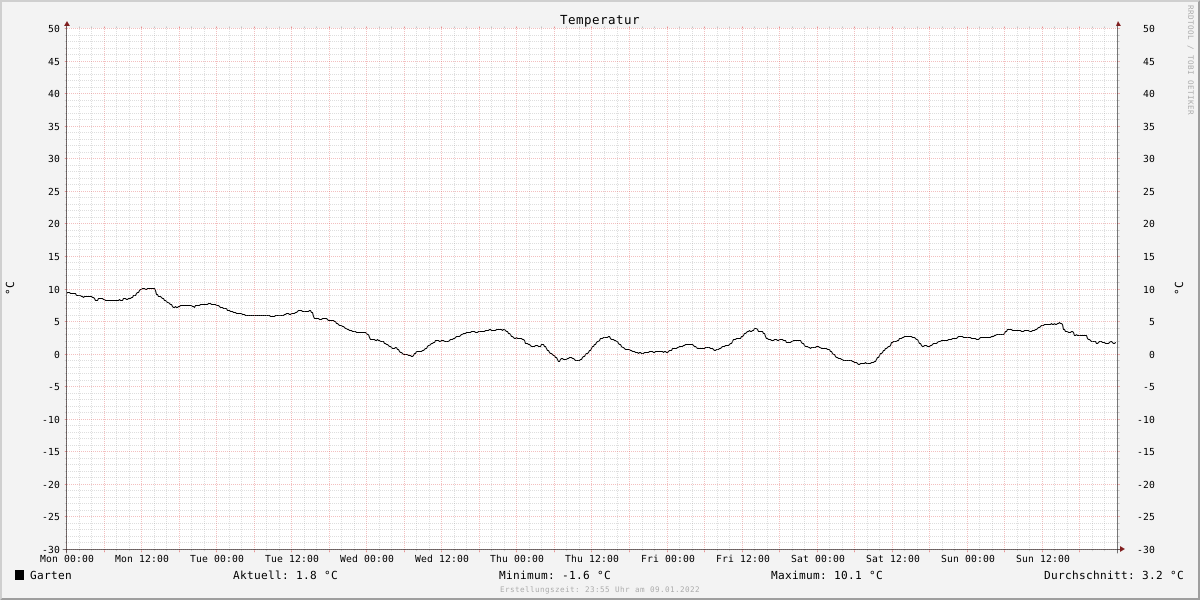Click the '-10' label on left axis
The height and width of the screenshot is (600, 1200).
(51, 419)
